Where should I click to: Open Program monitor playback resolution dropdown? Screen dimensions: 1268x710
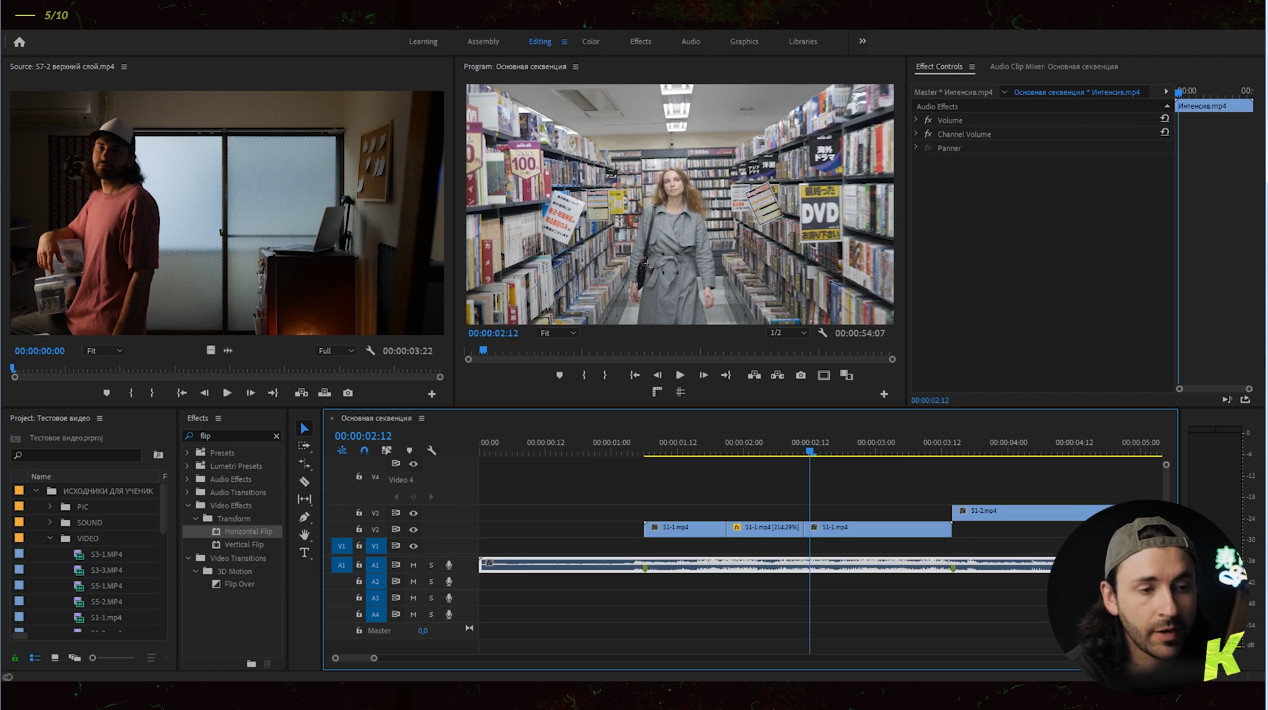coord(787,333)
